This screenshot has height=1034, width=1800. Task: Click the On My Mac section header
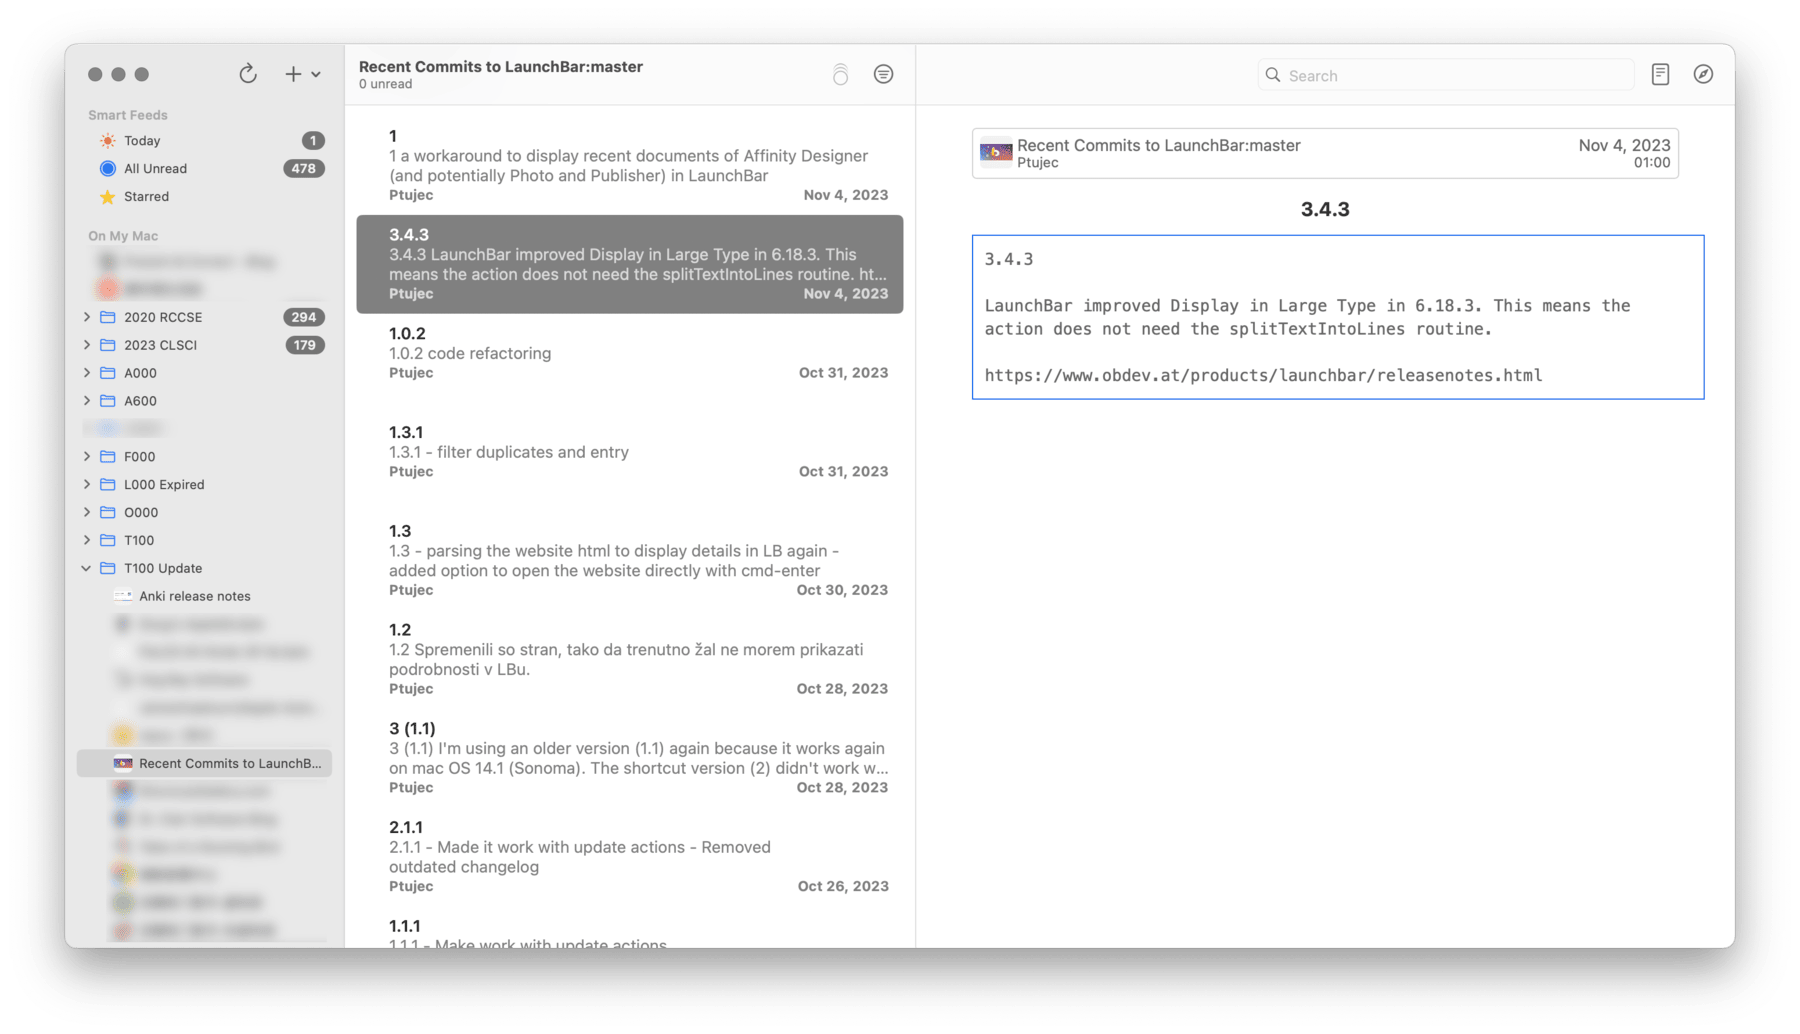(123, 236)
